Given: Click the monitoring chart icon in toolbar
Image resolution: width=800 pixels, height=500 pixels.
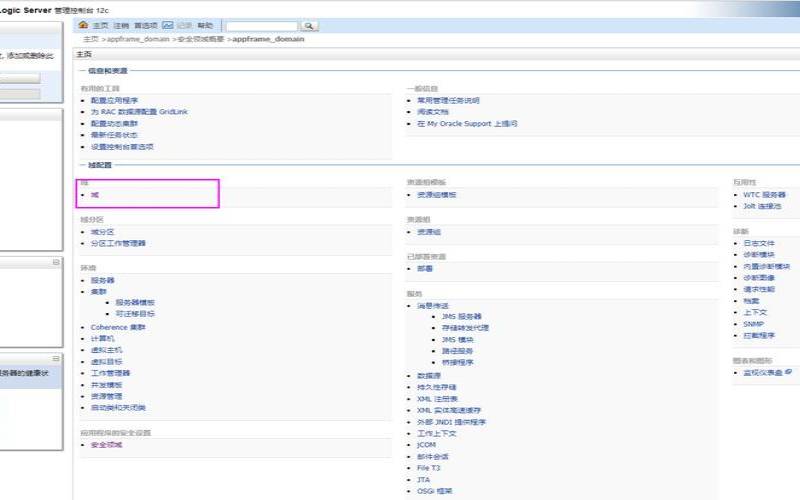Looking at the screenshot, I should point(168,25).
